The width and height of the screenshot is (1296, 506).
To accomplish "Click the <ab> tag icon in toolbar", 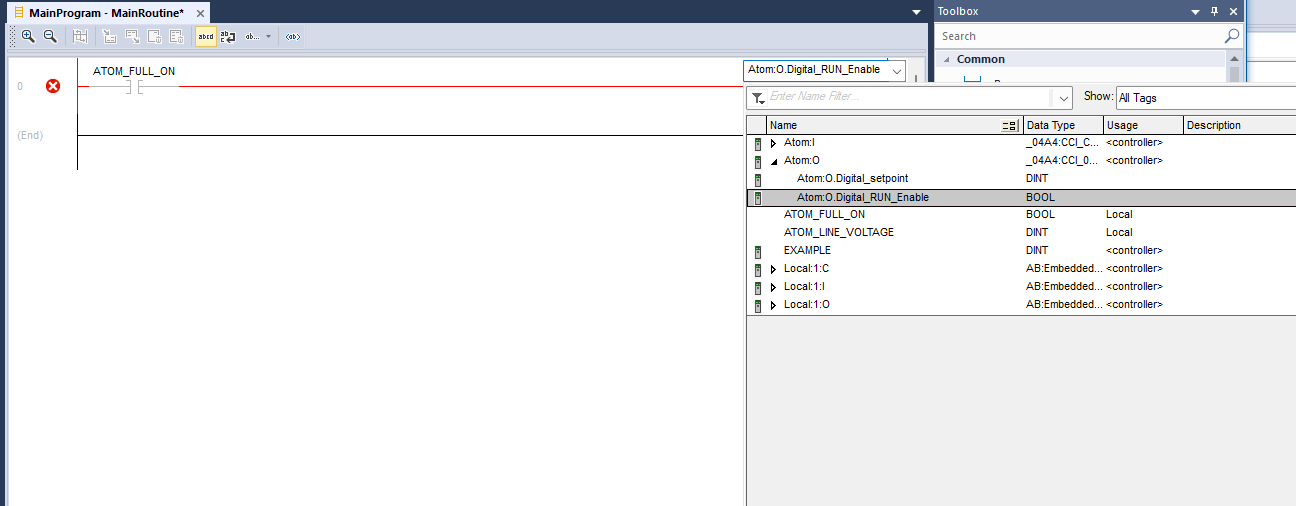I will (x=292, y=36).
